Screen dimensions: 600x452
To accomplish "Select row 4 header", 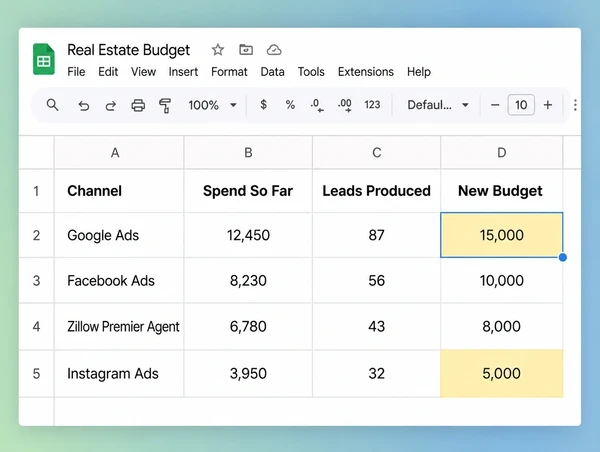I will (36, 326).
